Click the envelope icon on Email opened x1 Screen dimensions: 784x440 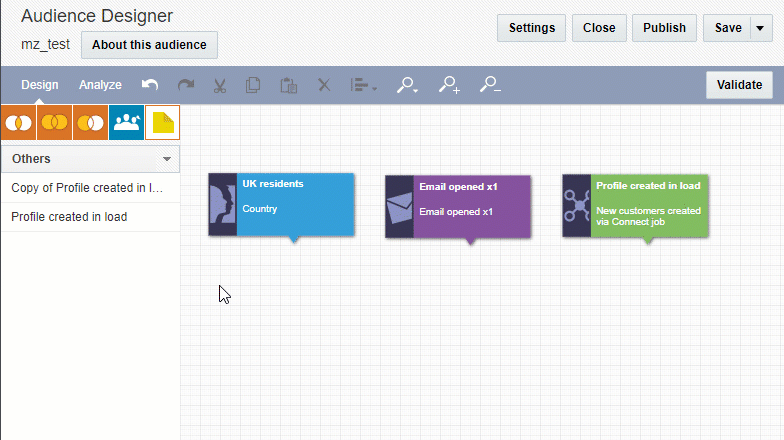pos(400,206)
